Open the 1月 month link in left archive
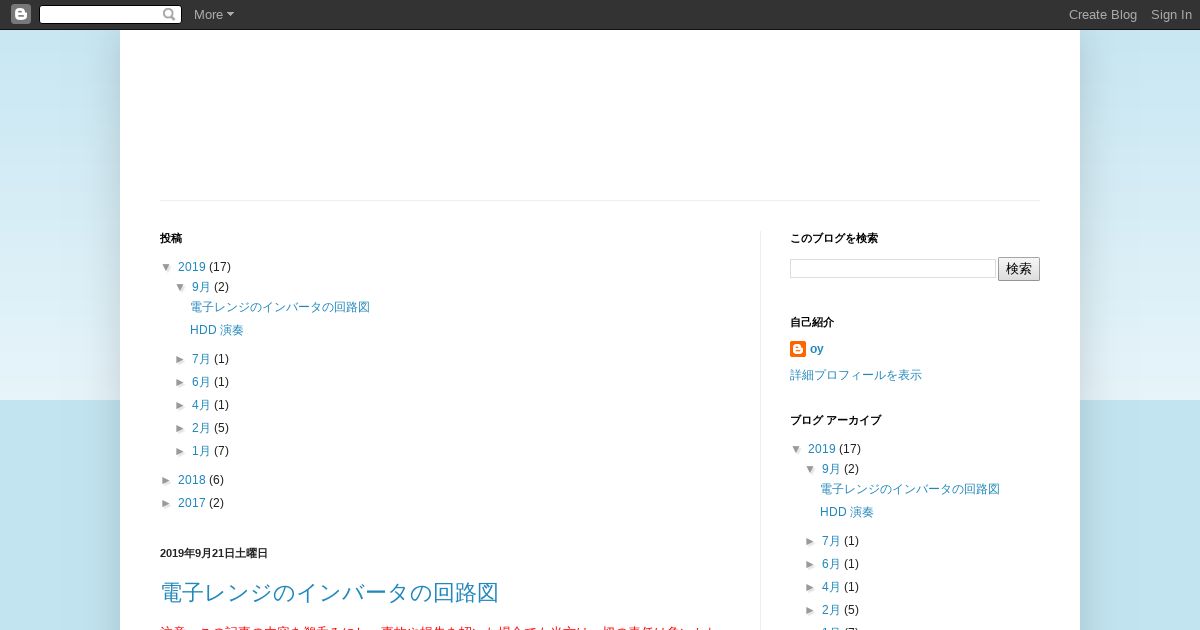The image size is (1200, 630). click(x=201, y=451)
